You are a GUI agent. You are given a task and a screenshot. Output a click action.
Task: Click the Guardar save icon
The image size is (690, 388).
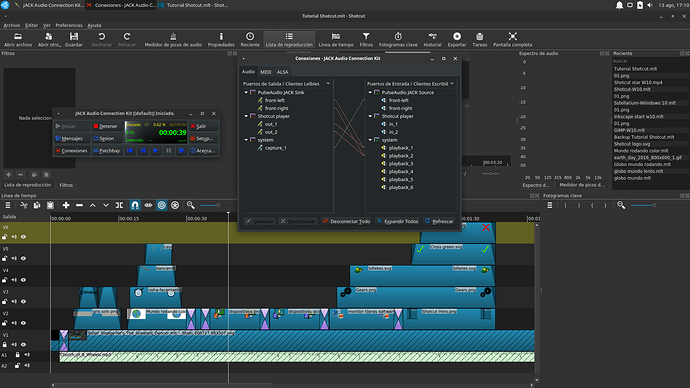(73, 39)
